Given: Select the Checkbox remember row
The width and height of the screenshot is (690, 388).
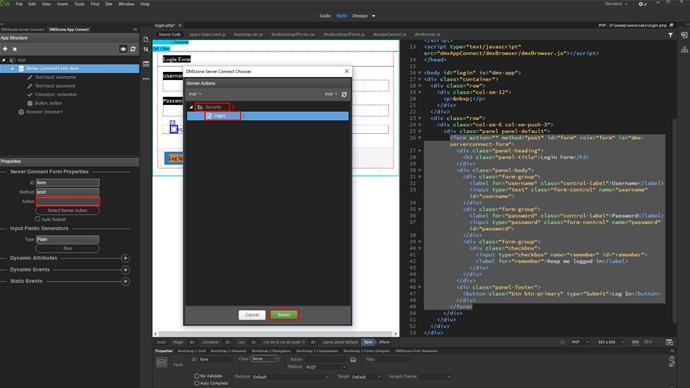Looking at the screenshot, I should tap(56, 95).
